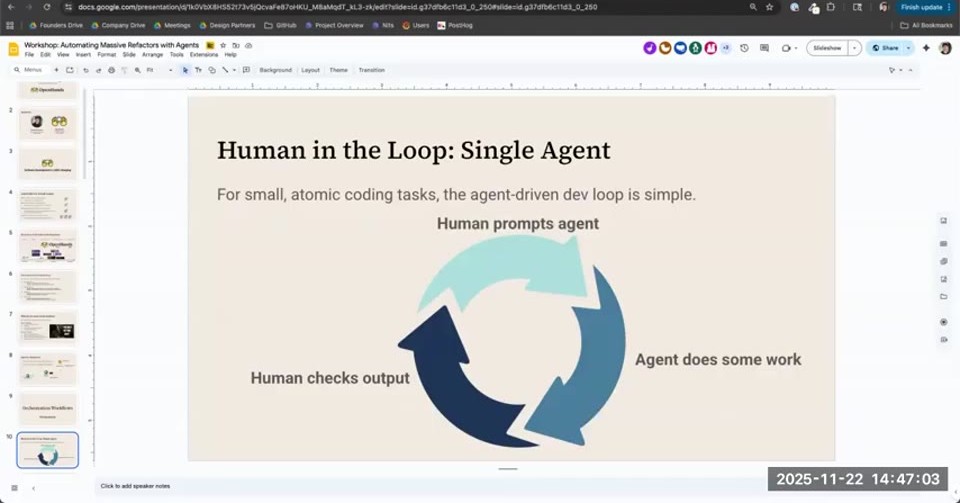960x503 pixels.
Task: Choose the Select arrow cursor tool
Action: (186, 70)
